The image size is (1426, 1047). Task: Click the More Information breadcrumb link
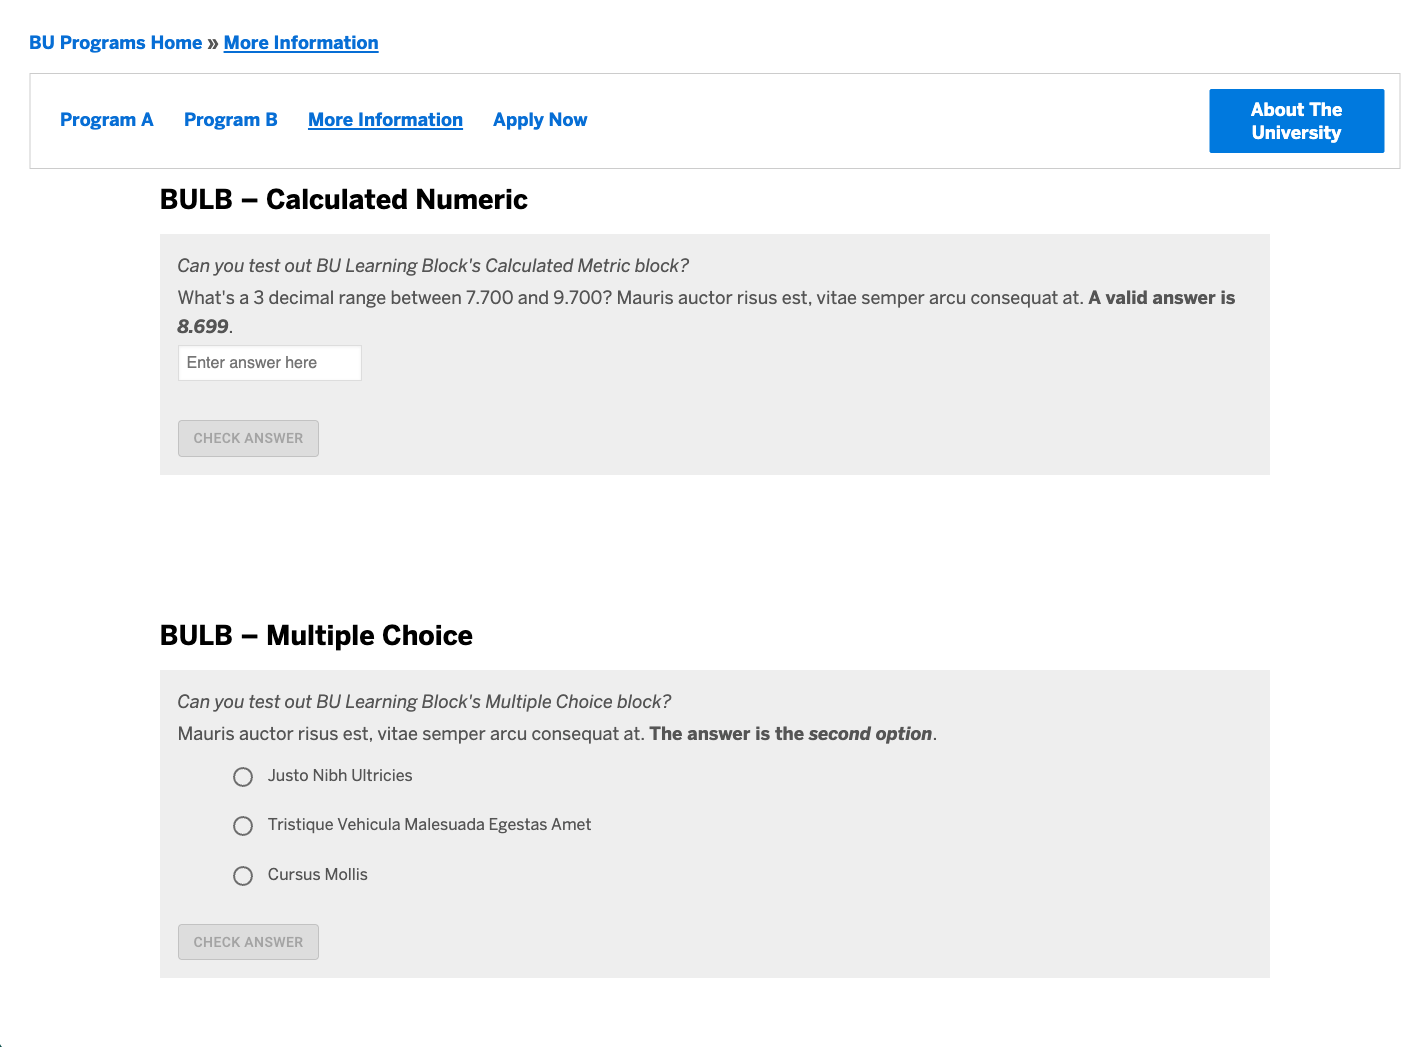pos(301,43)
